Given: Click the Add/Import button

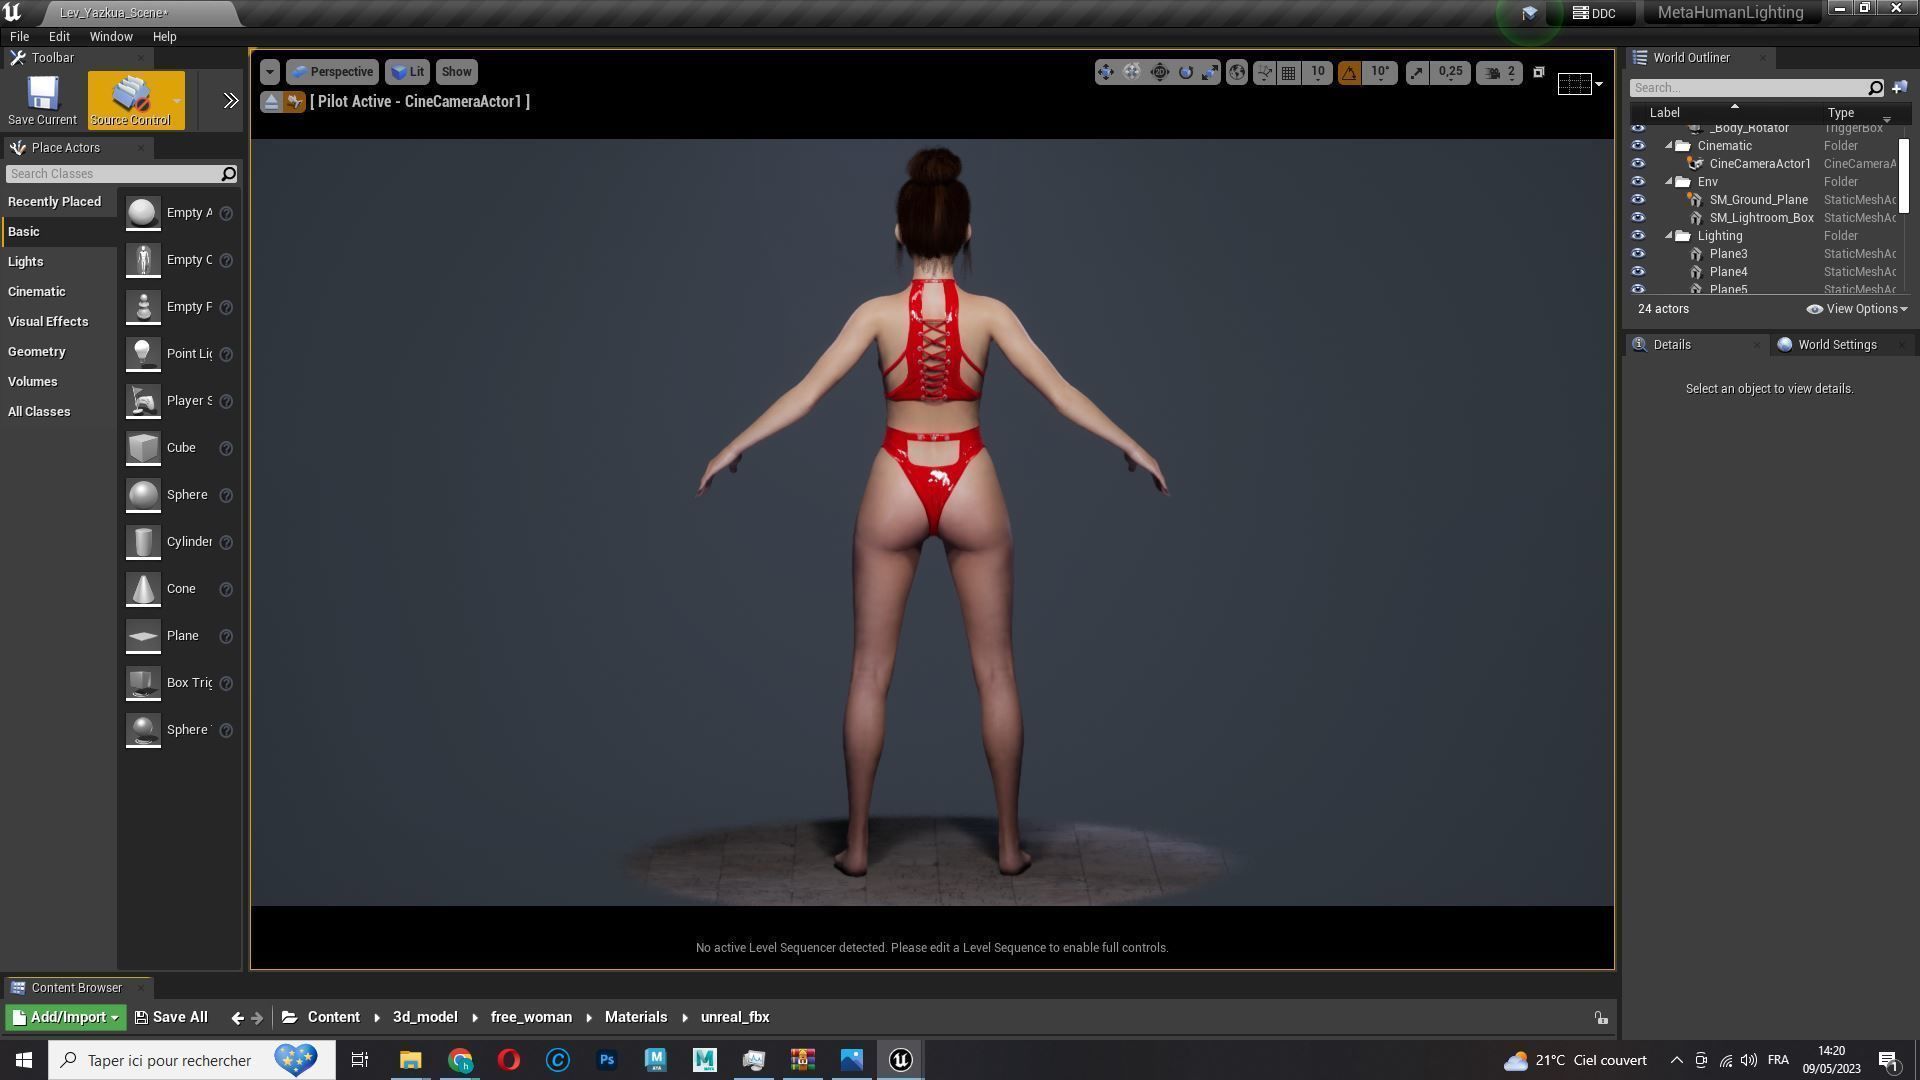Looking at the screenshot, I should click(66, 1017).
